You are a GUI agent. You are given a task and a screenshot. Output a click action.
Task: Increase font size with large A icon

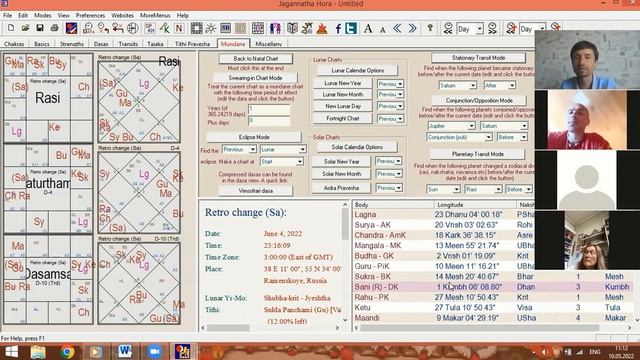368,28
